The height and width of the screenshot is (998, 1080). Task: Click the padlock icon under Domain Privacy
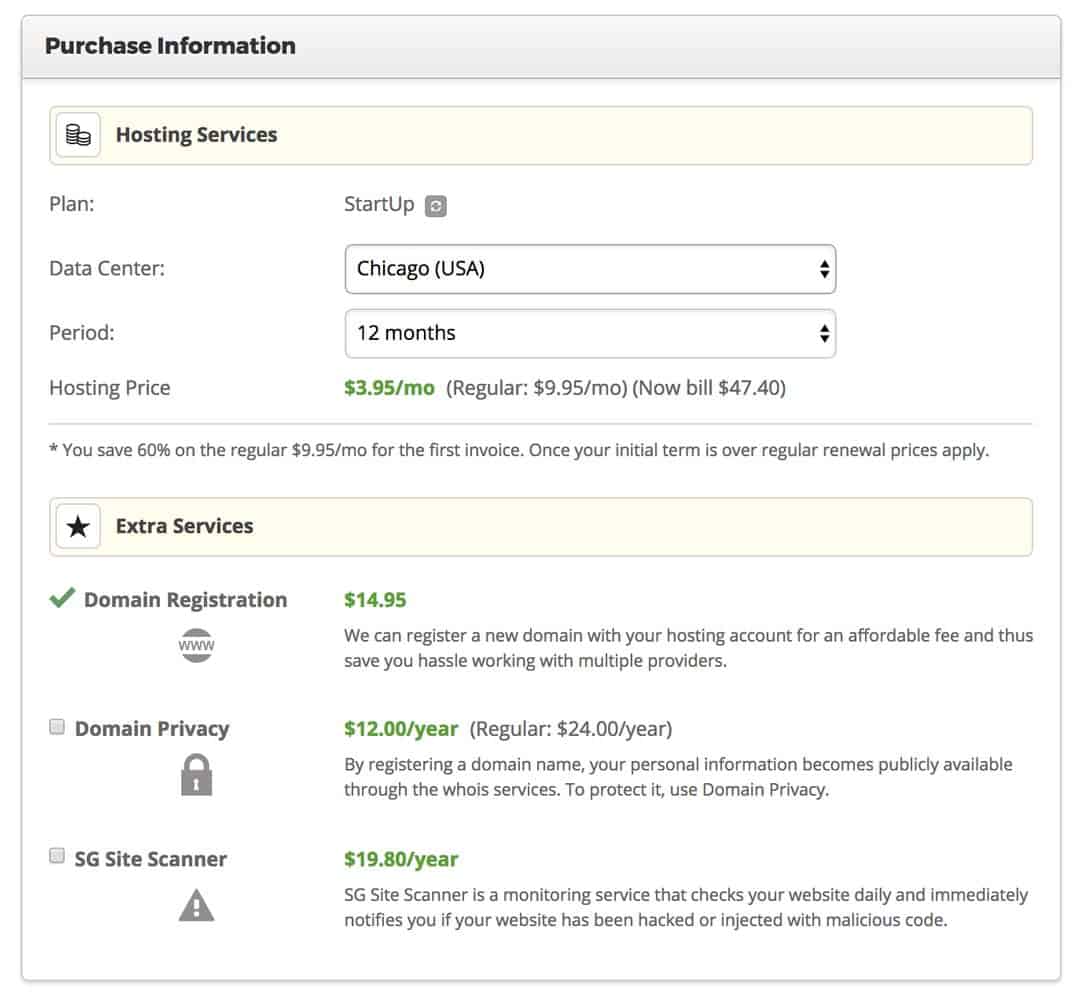(x=196, y=773)
